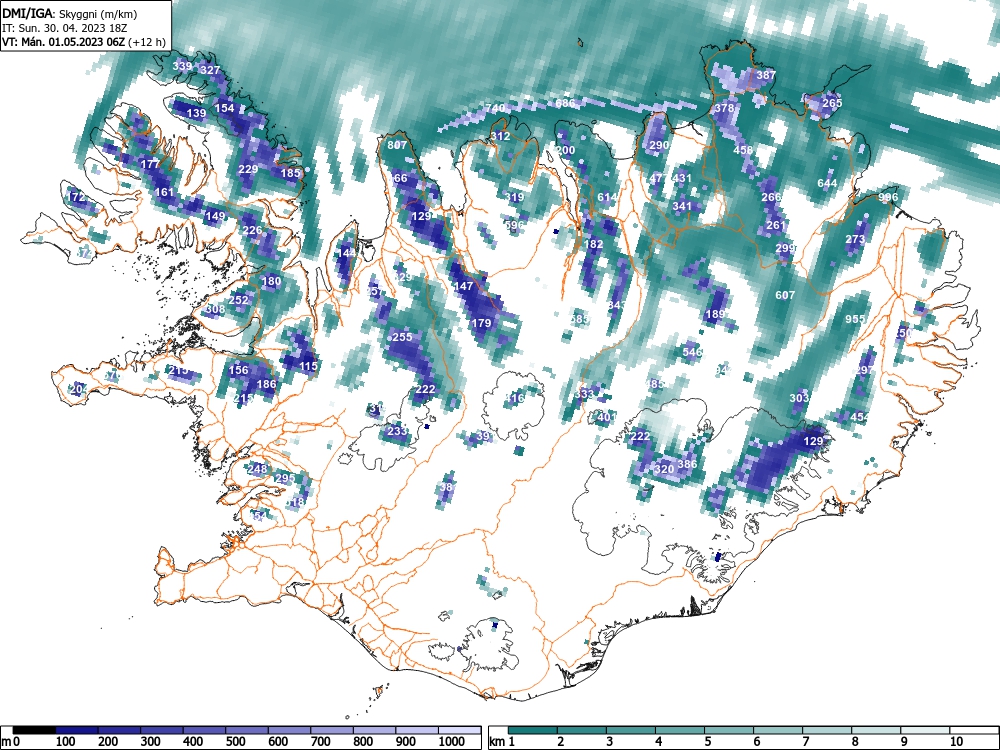Image resolution: width=1000 pixels, height=750 pixels.
Task: Click the 700 label on the metre legend
Action: point(320,742)
